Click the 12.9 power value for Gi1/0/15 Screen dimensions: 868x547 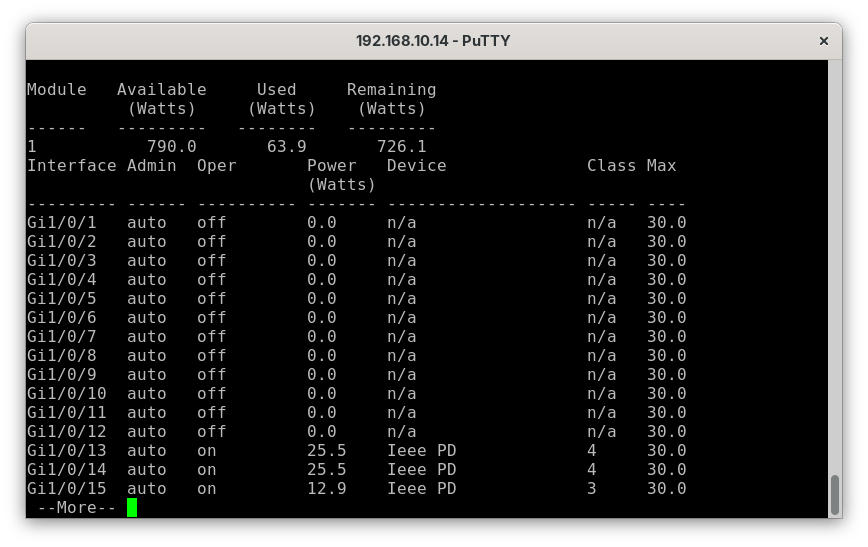tap(327, 488)
